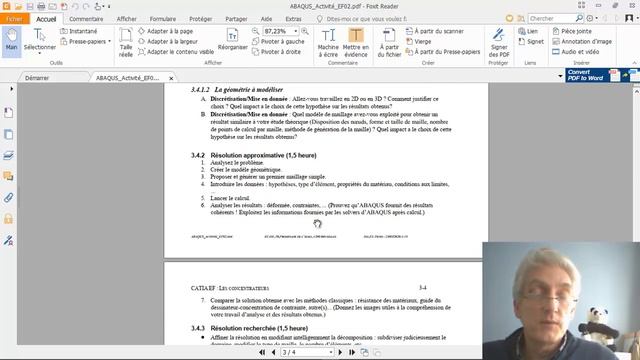Open the document tab list dropdown arrow

pyautogui.click(x=560, y=76)
